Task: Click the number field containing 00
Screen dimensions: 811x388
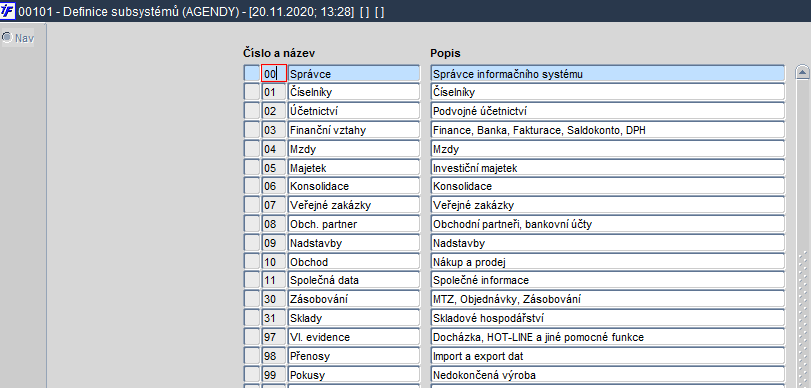Action: pyautogui.click(x=274, y=73)
